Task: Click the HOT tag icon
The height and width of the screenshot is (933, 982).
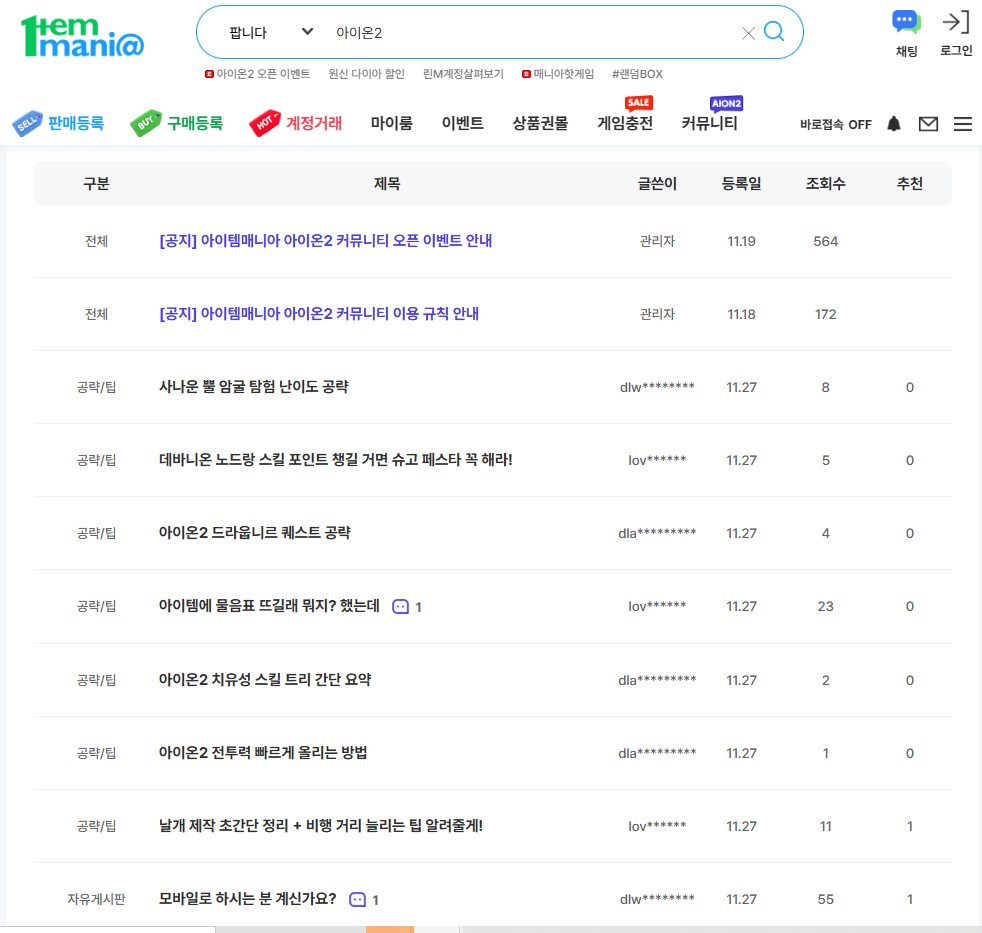Action: point(264,123)
